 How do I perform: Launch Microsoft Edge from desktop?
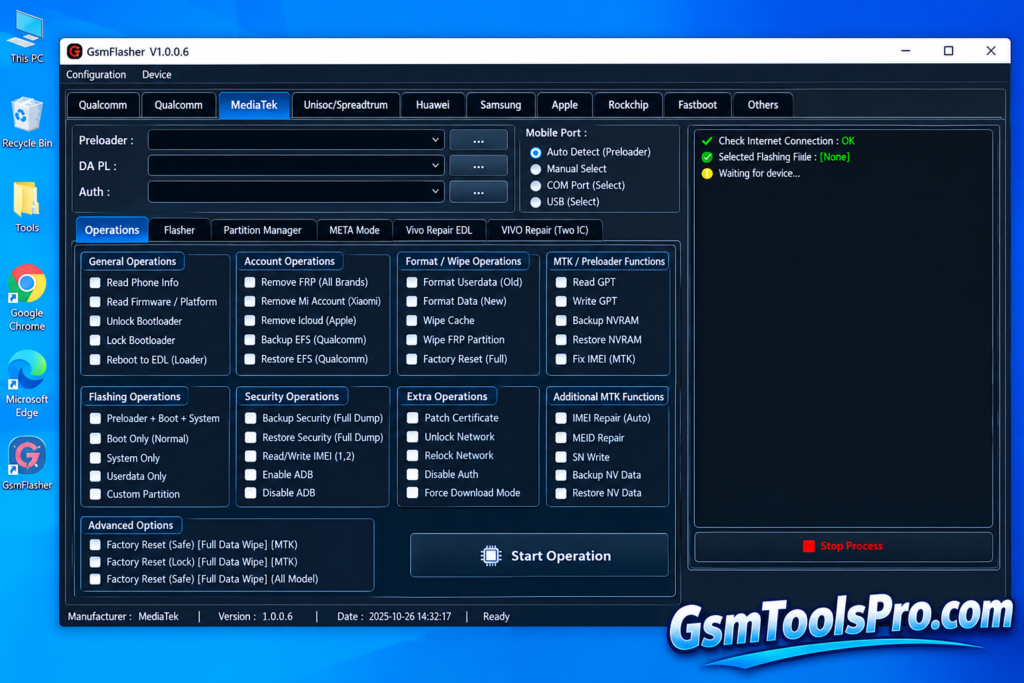pyautogui.click(x=27, y=384)
